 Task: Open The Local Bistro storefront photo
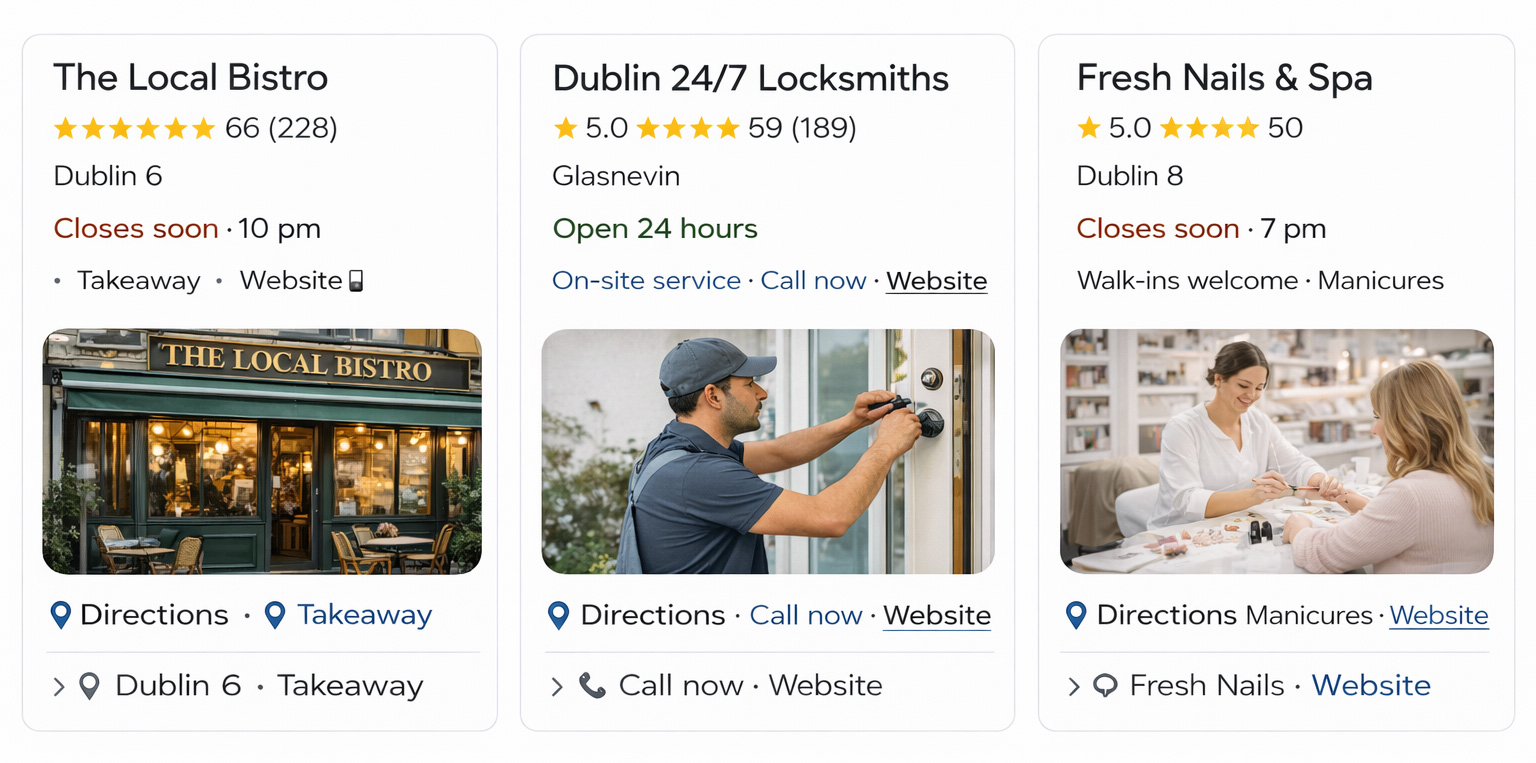coord(262,451)
